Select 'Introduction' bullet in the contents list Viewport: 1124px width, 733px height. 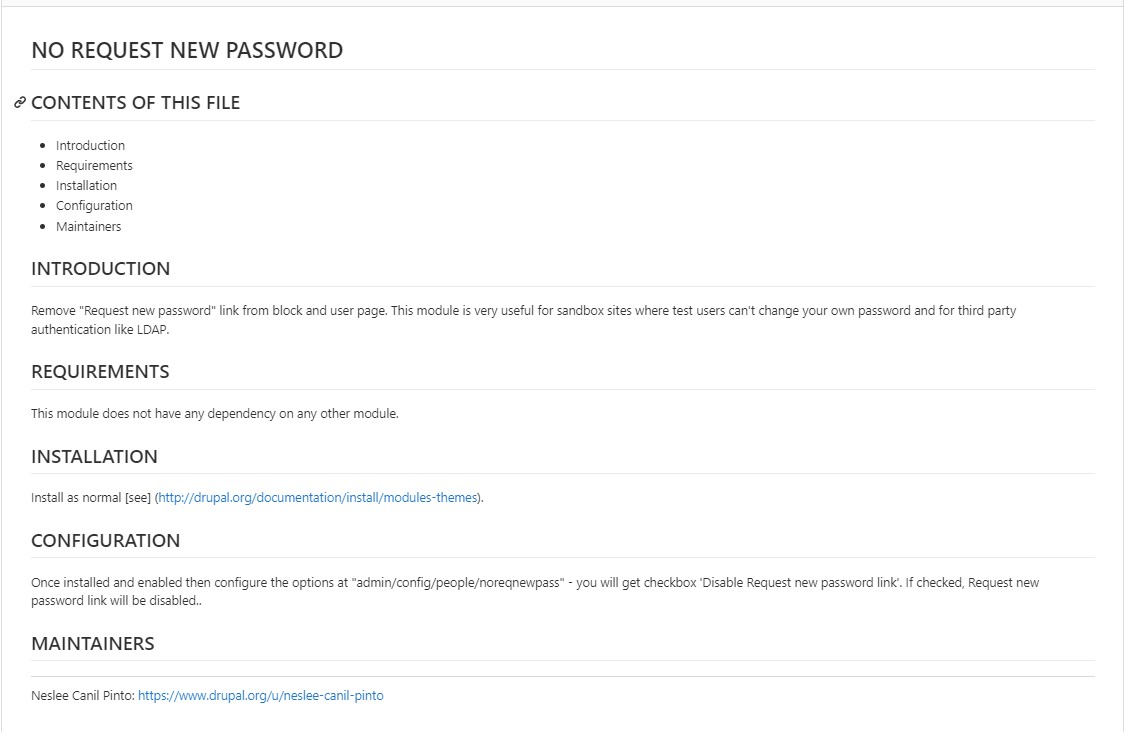90,145
